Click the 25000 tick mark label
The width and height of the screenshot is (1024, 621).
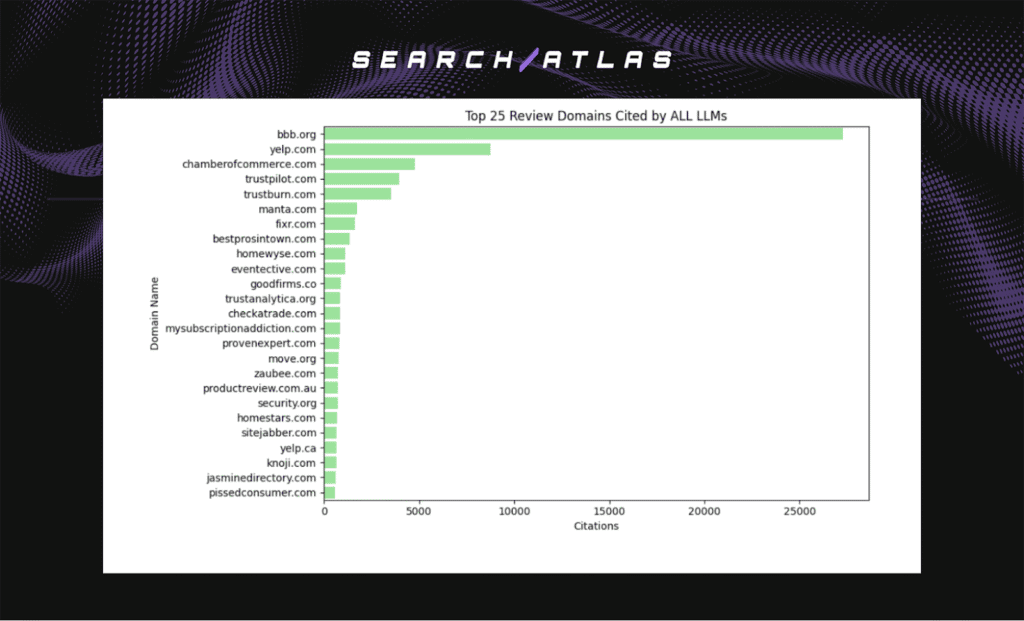tap(799, 510)
